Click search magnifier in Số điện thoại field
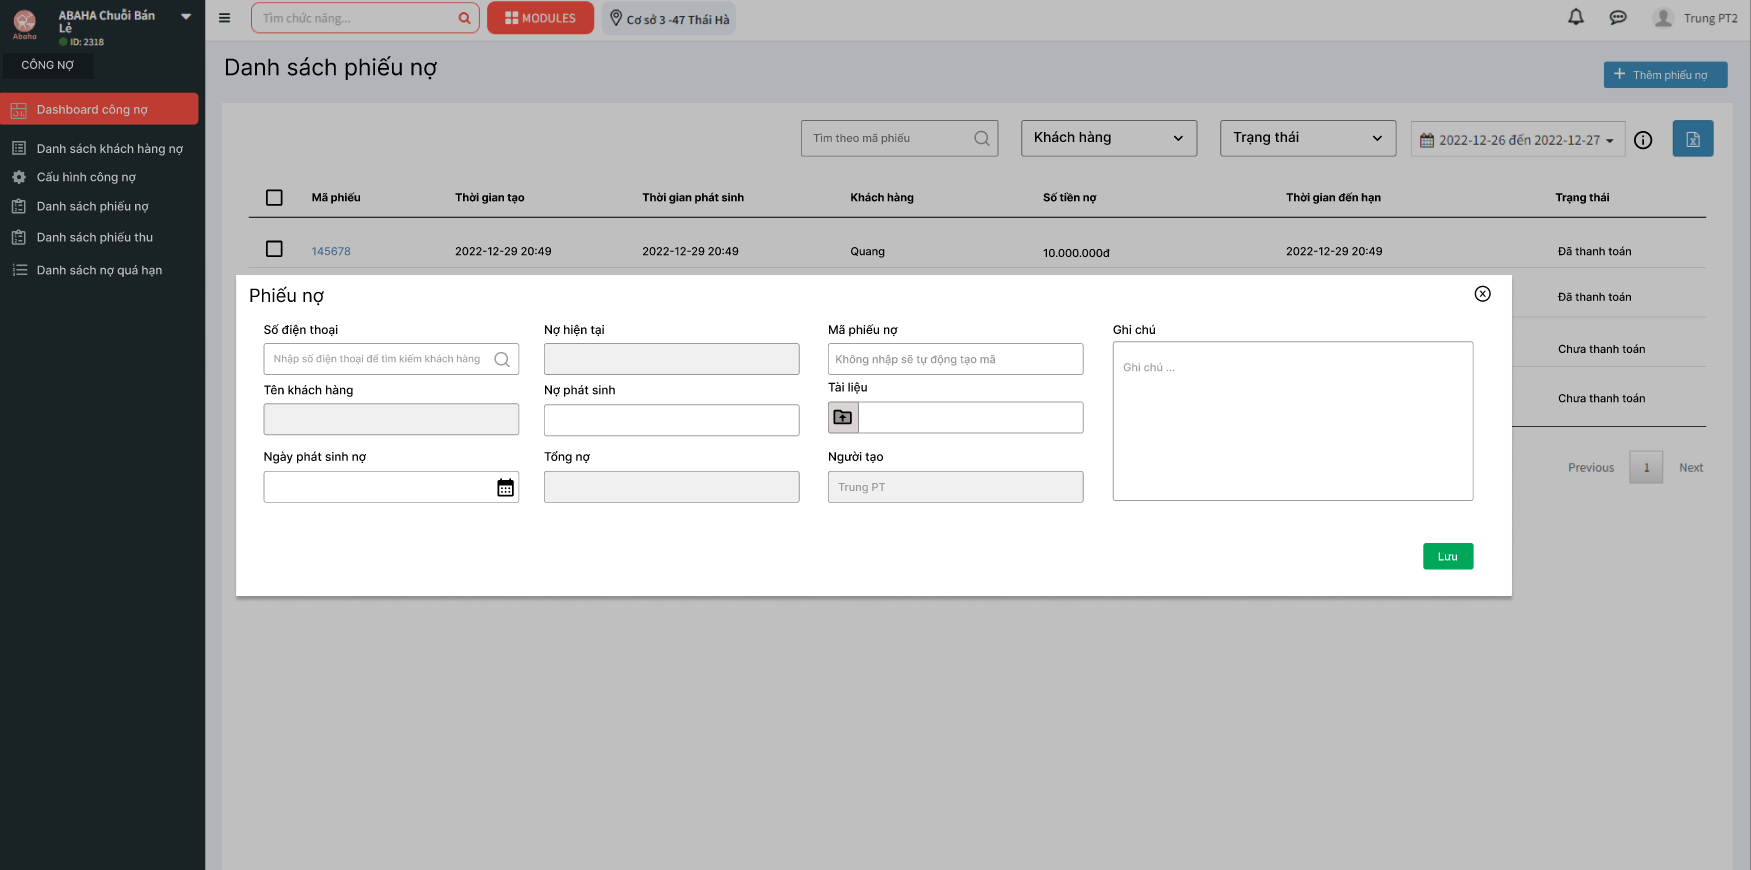The height and width of the screenshot is (870, 1751). (x=502, y=359)
